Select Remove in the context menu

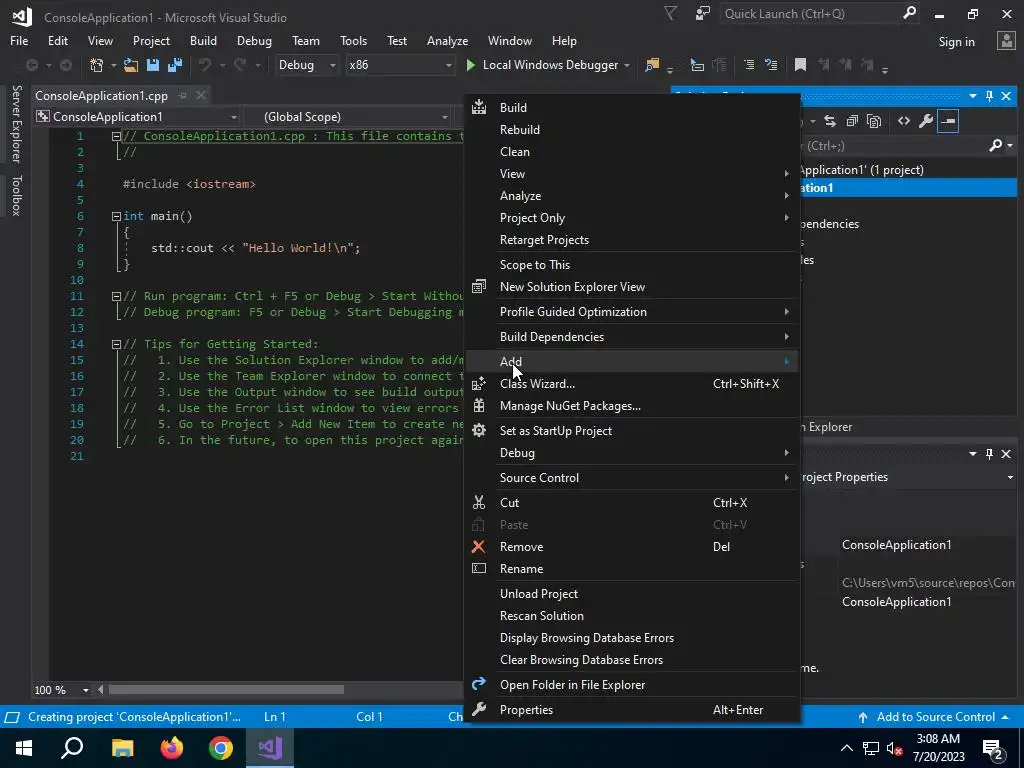(632, 547)
